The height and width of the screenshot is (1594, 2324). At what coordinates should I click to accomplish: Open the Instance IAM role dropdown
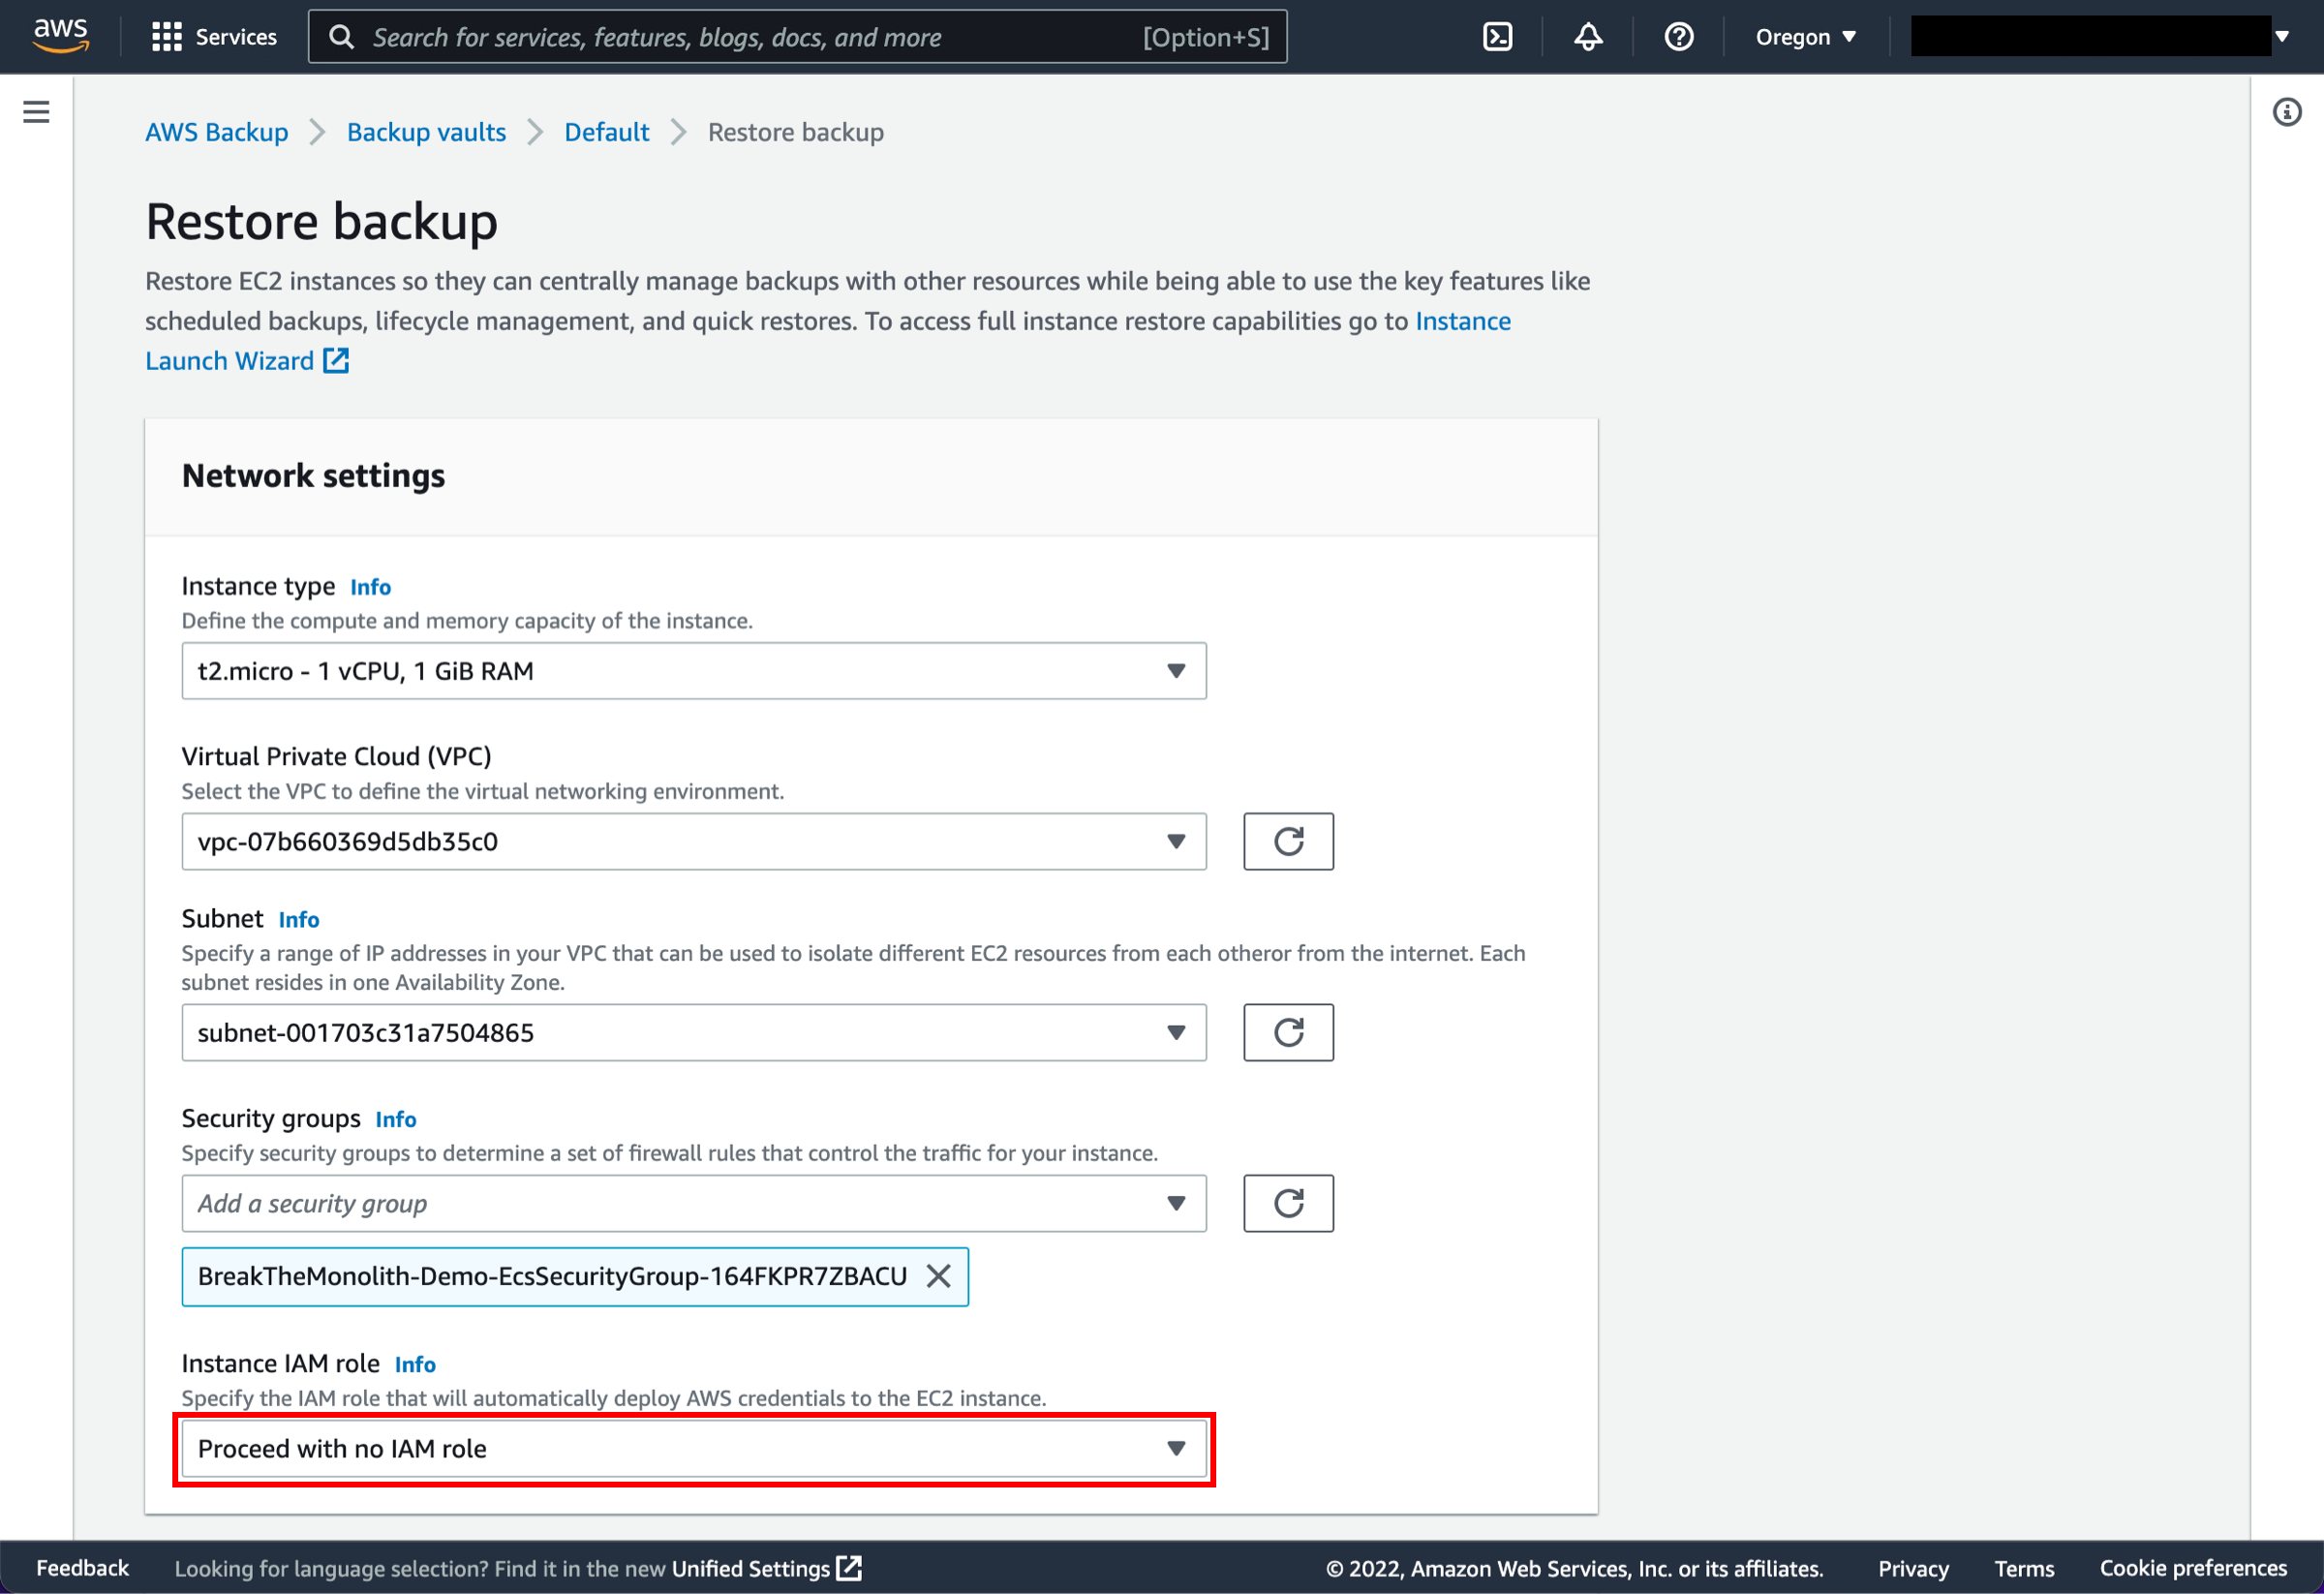point(694,1449)
